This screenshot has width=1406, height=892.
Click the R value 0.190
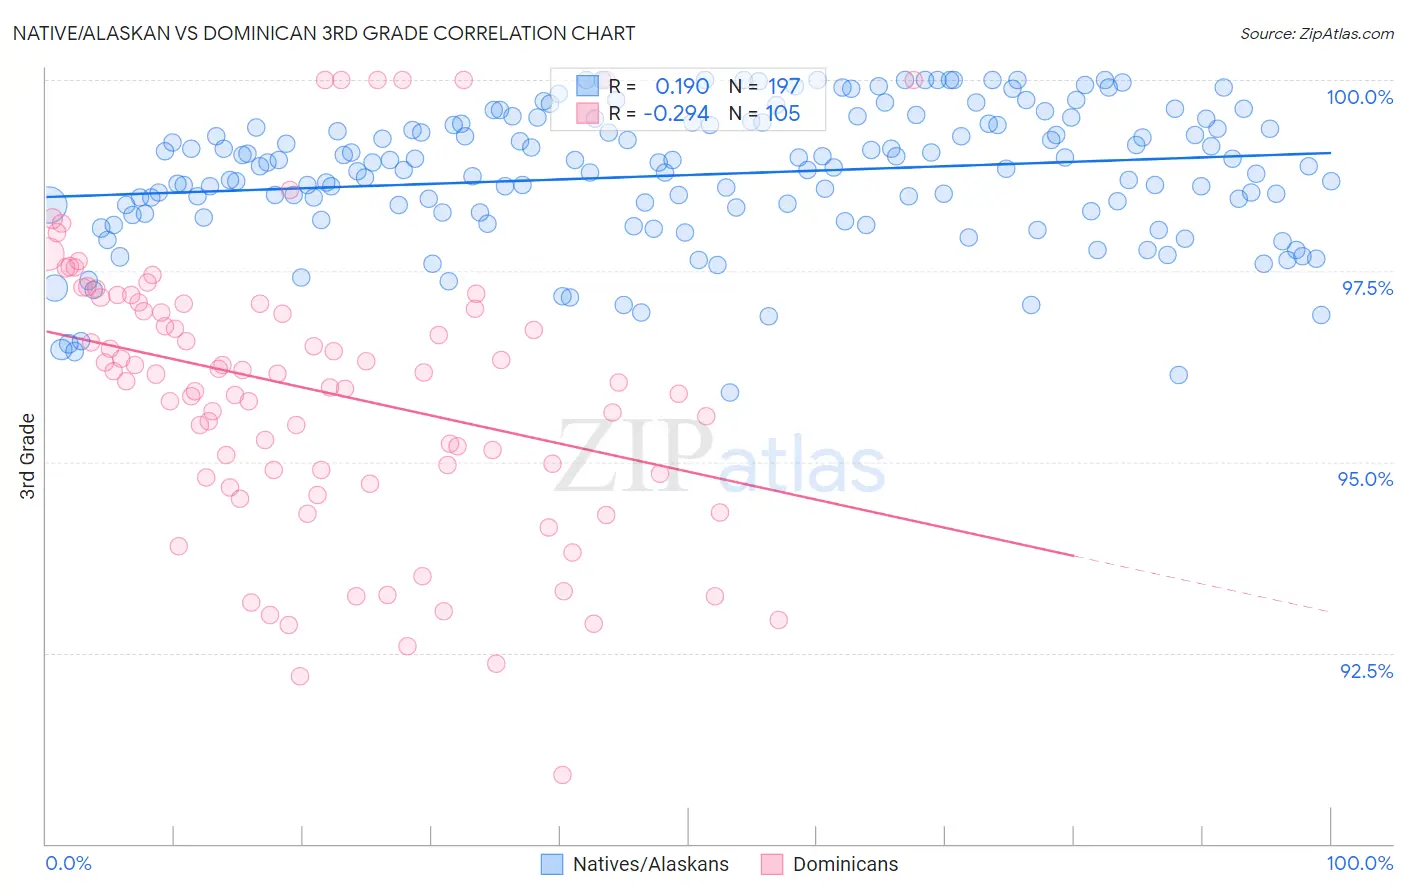pos(682,86)
